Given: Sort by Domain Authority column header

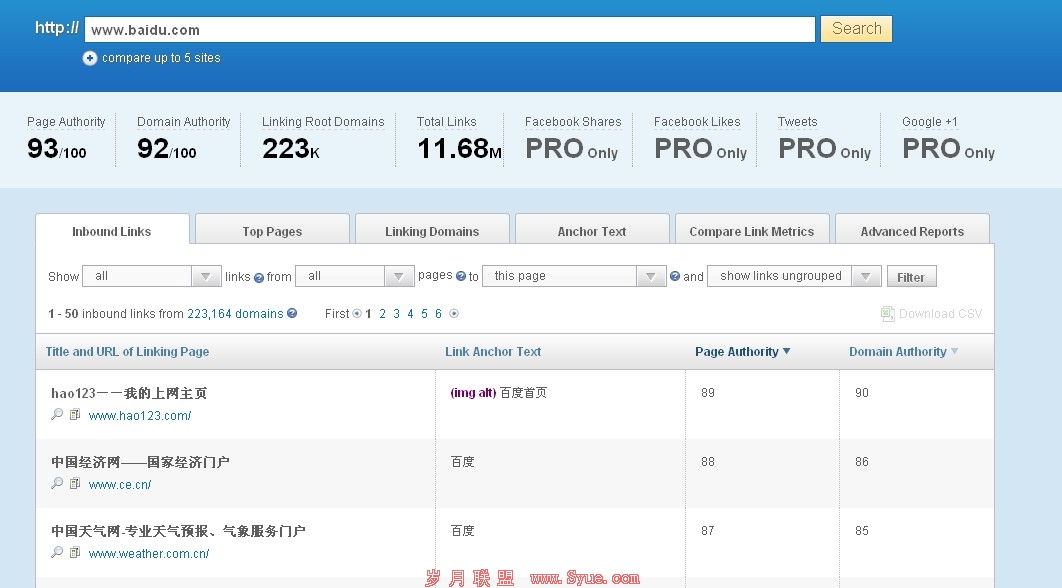Looking at the screenshot, I should click(x=897, y=352).
